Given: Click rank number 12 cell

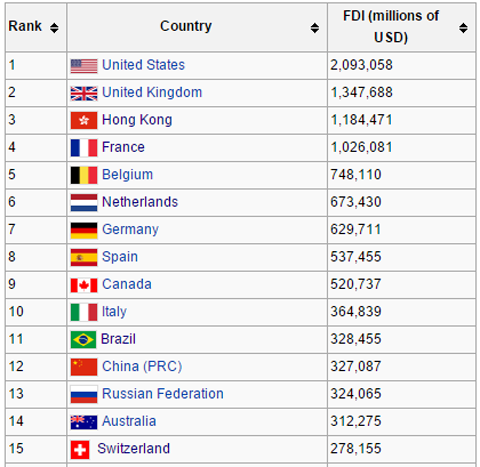Looking at the screenshot, I should tap(36, 367).
